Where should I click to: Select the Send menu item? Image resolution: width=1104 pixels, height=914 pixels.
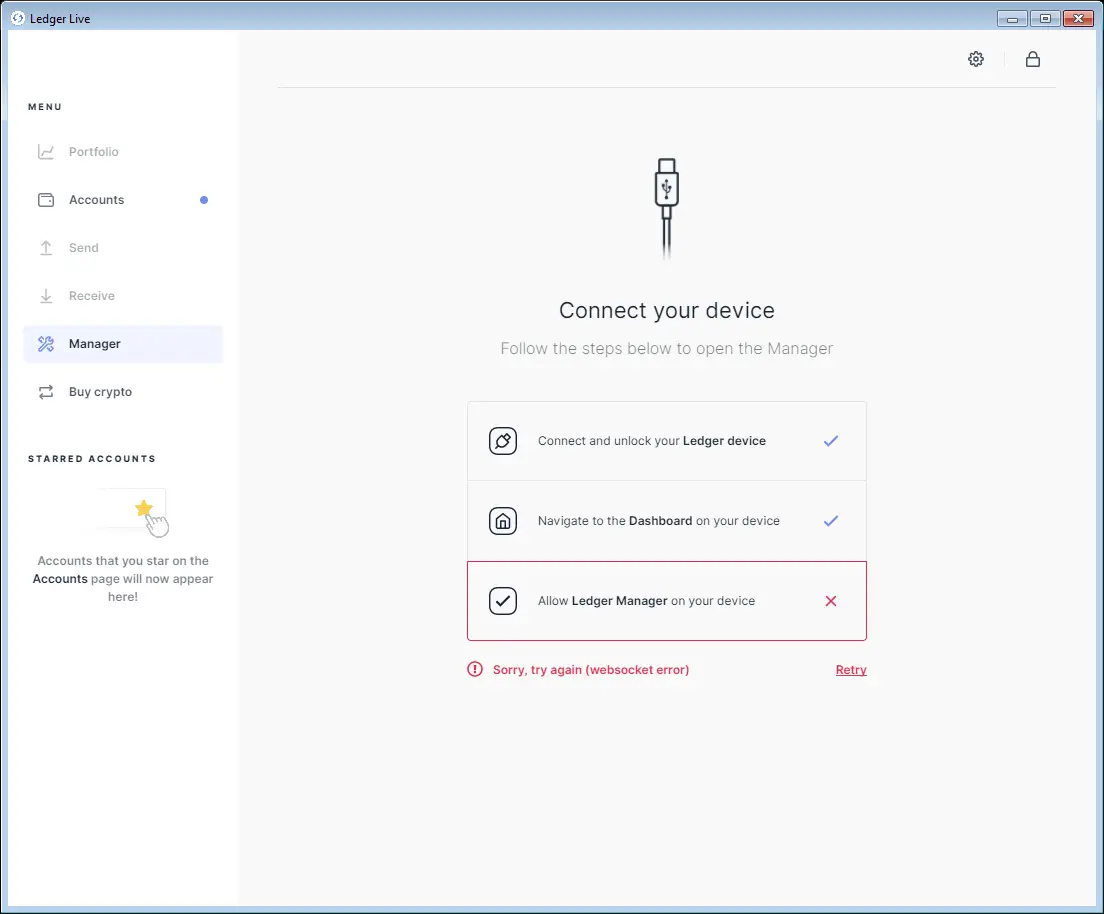123,248
